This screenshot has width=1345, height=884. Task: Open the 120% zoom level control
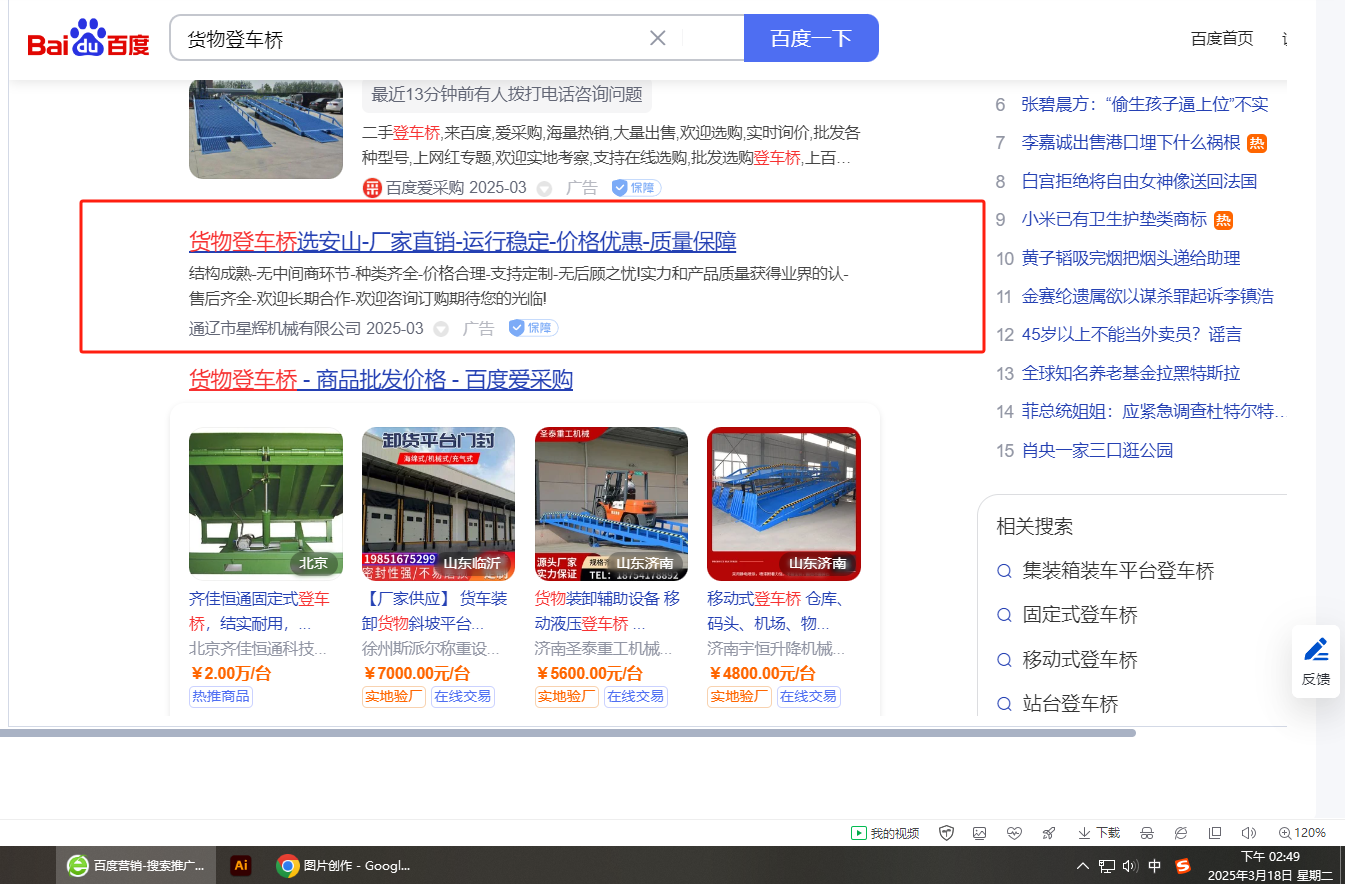1301,833
